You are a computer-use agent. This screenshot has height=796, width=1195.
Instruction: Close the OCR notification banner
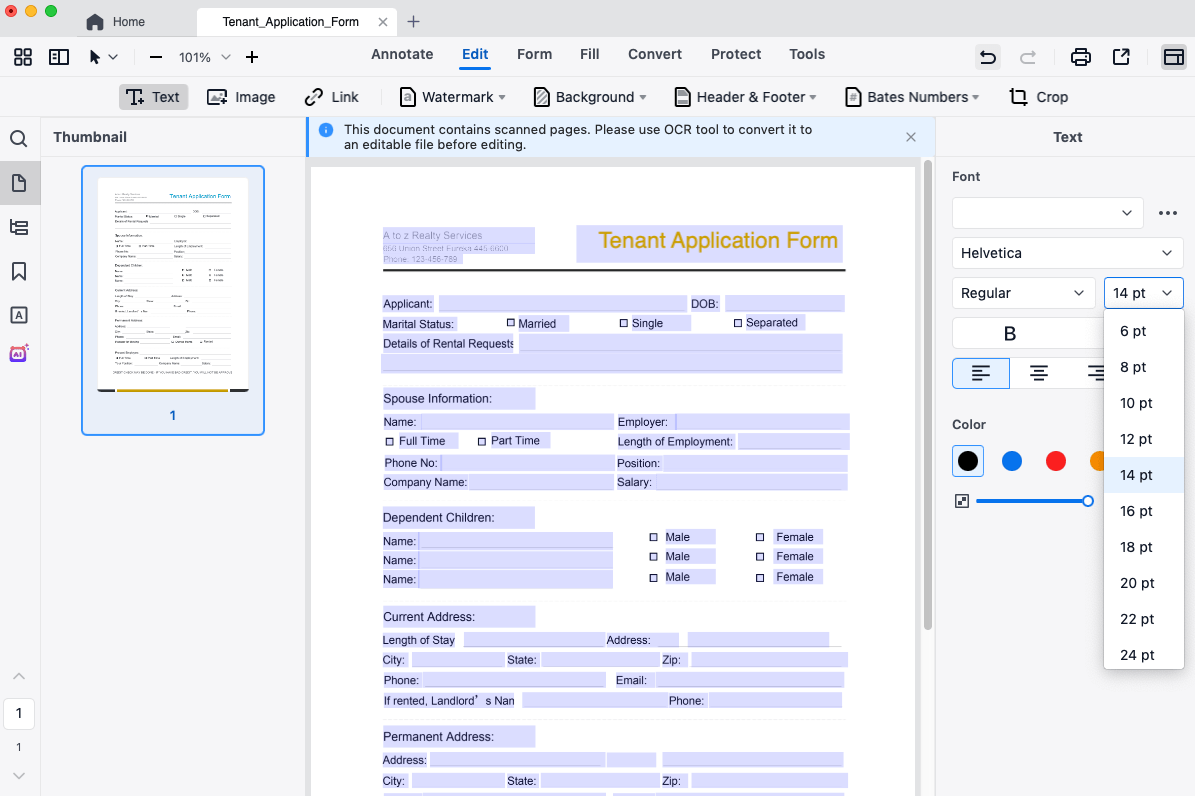coord(911,137)
